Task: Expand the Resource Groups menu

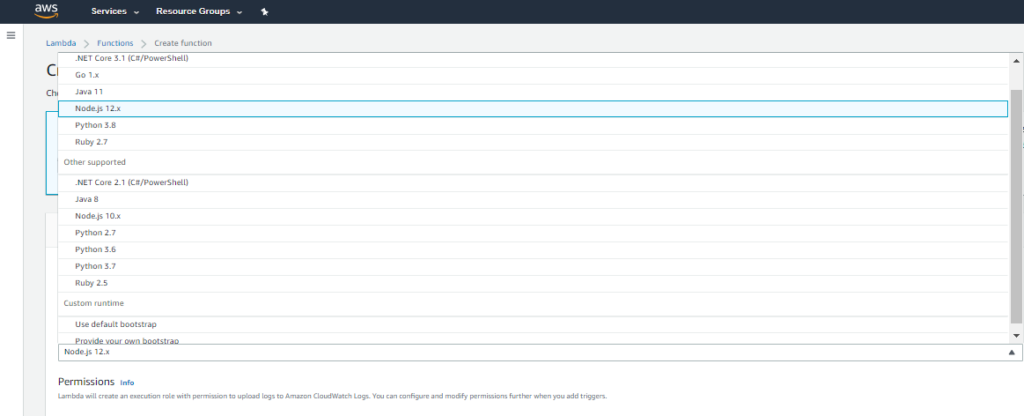Action: [x=199, y=12]
